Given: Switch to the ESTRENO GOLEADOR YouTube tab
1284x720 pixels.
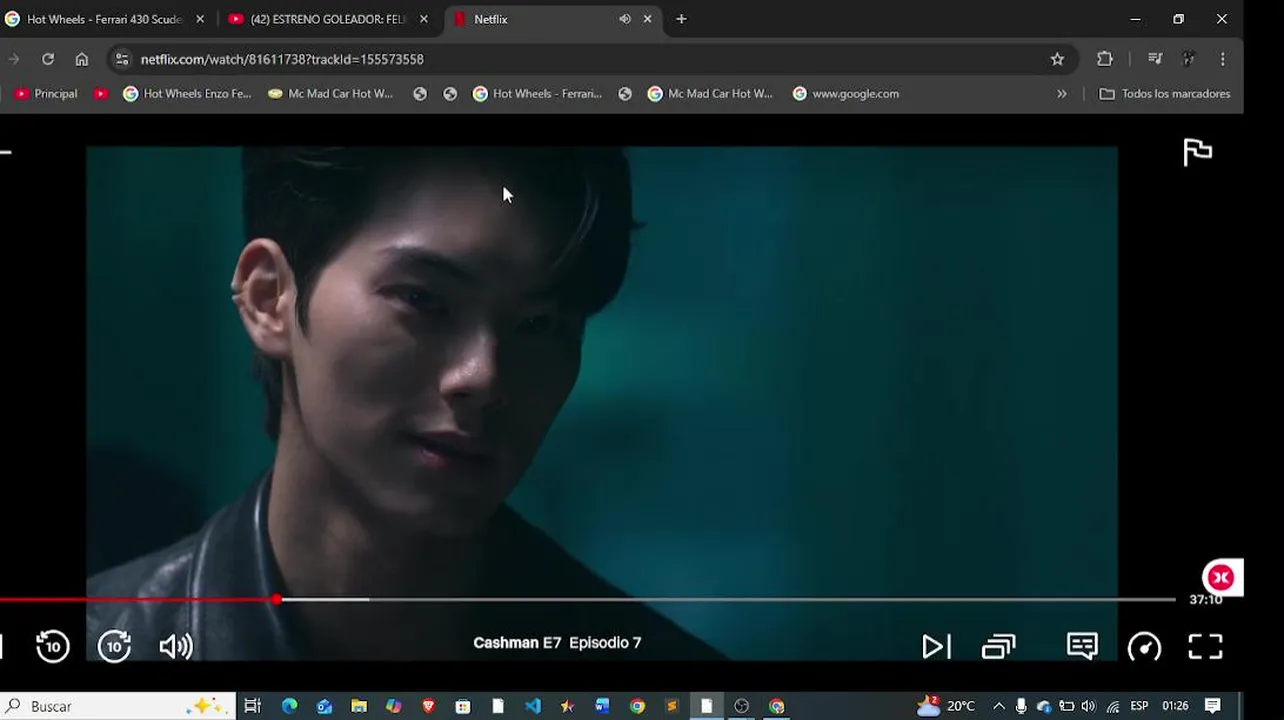Looking at the screenshot, I should click(328, 19).
